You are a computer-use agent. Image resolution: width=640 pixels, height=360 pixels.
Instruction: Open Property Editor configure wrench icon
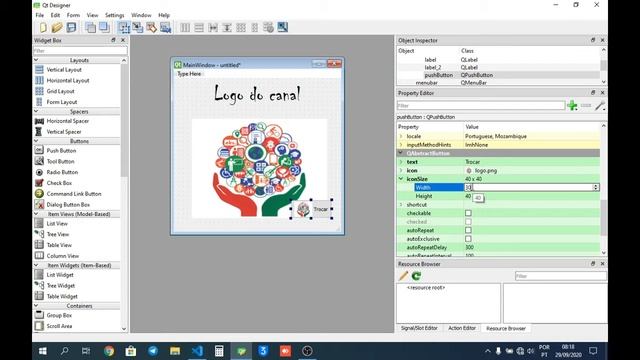(x=600, y=106)
